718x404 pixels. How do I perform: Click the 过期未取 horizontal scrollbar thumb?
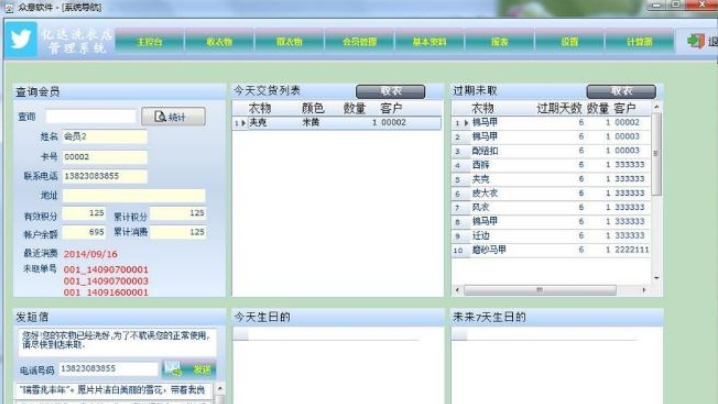540,290
